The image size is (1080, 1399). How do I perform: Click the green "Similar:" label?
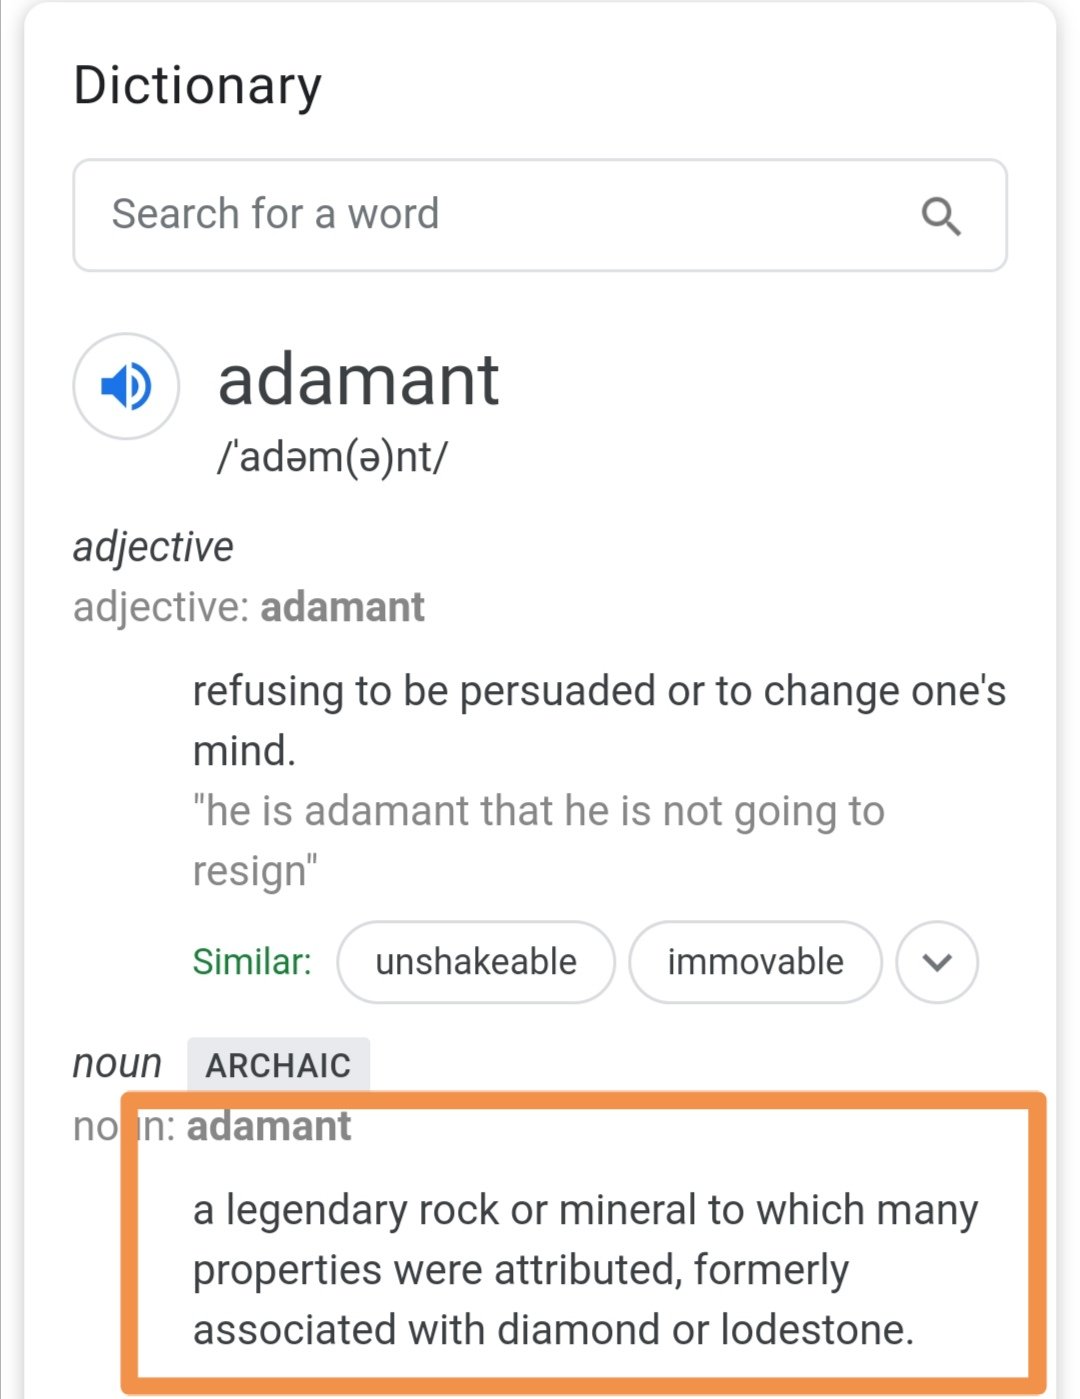(252, 962)
